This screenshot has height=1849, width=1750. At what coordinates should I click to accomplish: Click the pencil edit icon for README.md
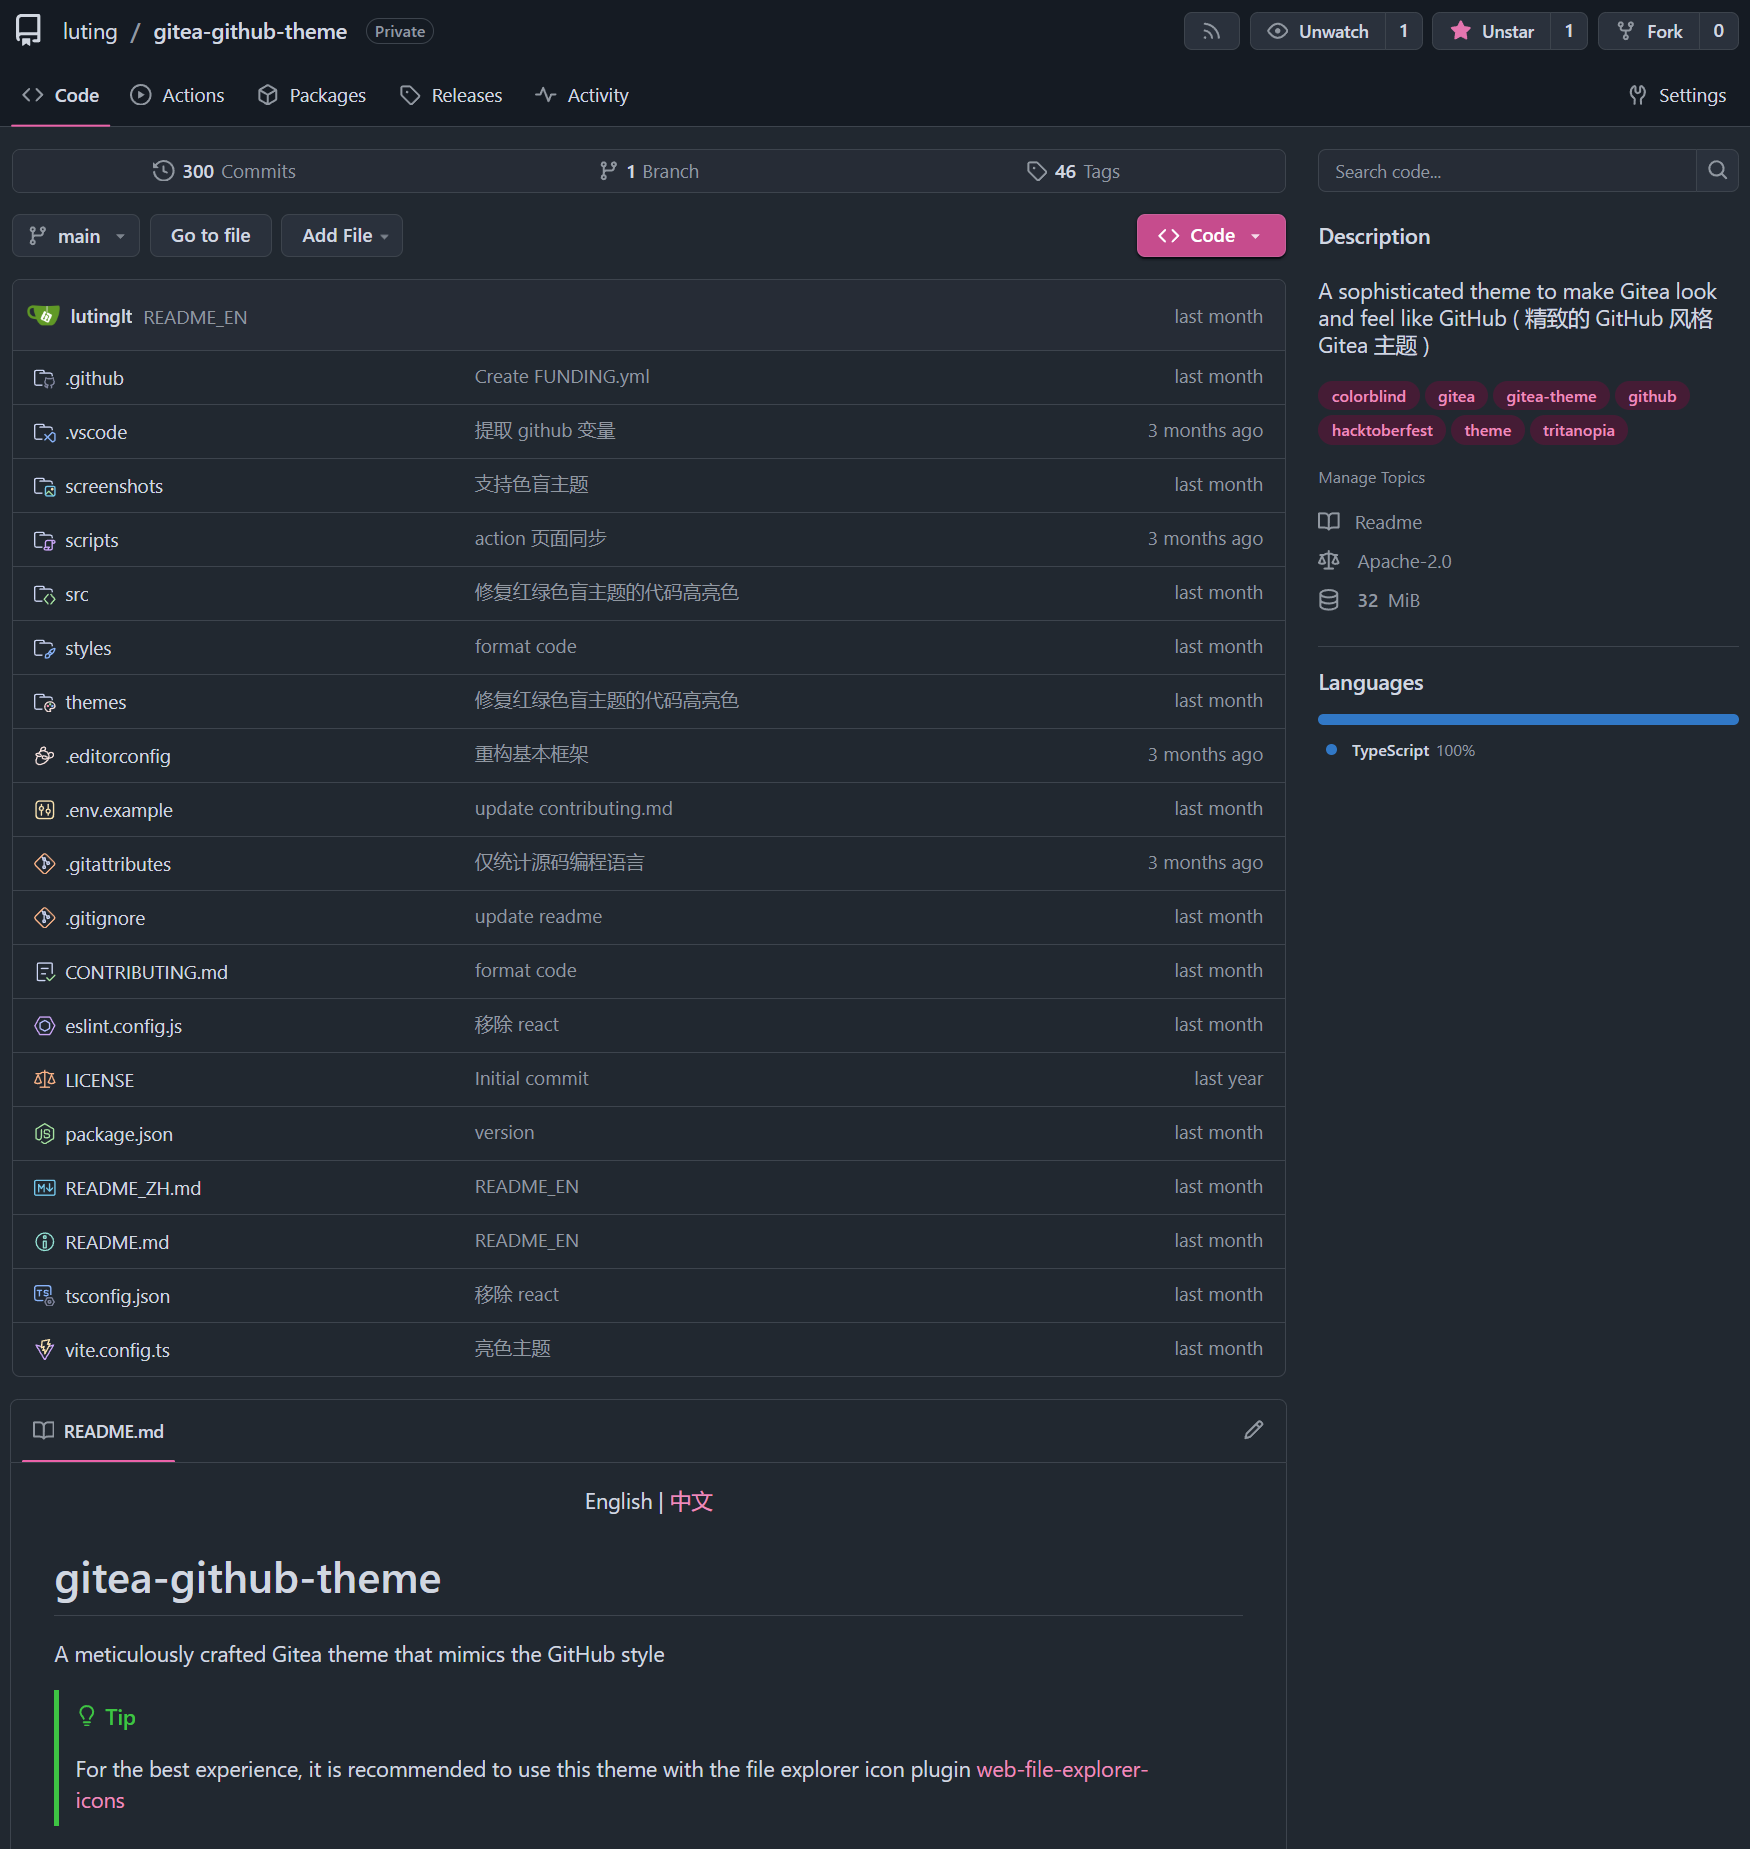coord(1253,1430)
